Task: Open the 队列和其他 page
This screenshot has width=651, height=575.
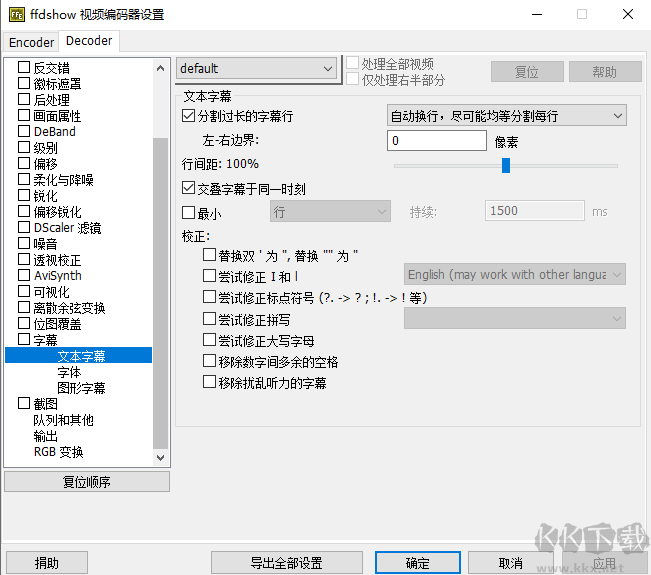Action: point(63,420)
